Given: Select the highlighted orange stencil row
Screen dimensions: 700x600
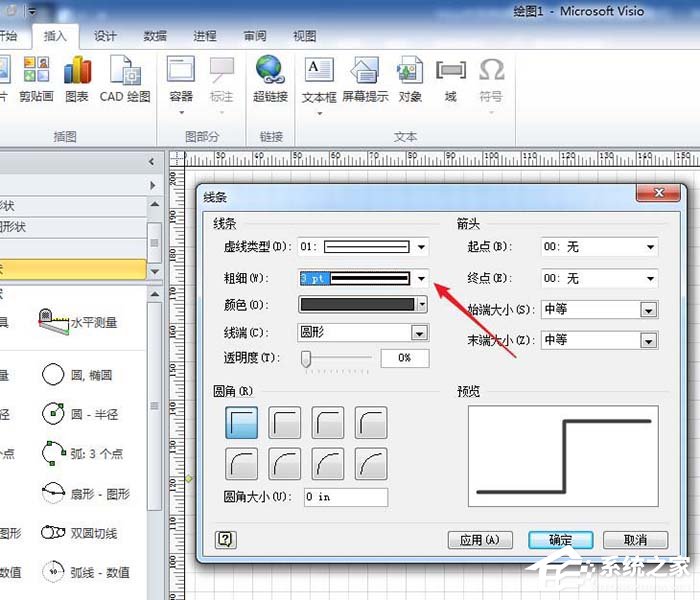Looking at the screenshot, I should click(x=73, y=269).
